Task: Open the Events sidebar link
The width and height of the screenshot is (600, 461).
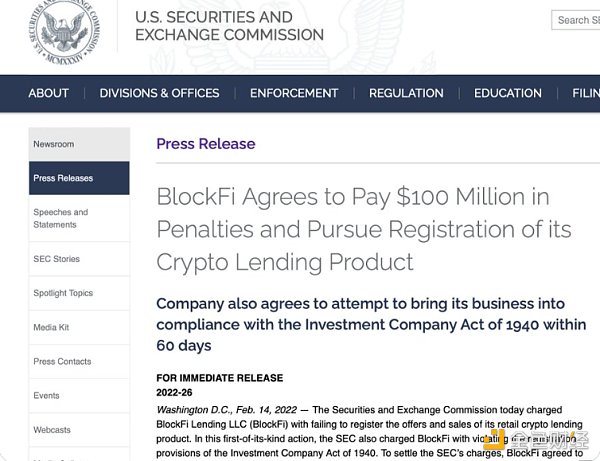Action: (79, 396)
